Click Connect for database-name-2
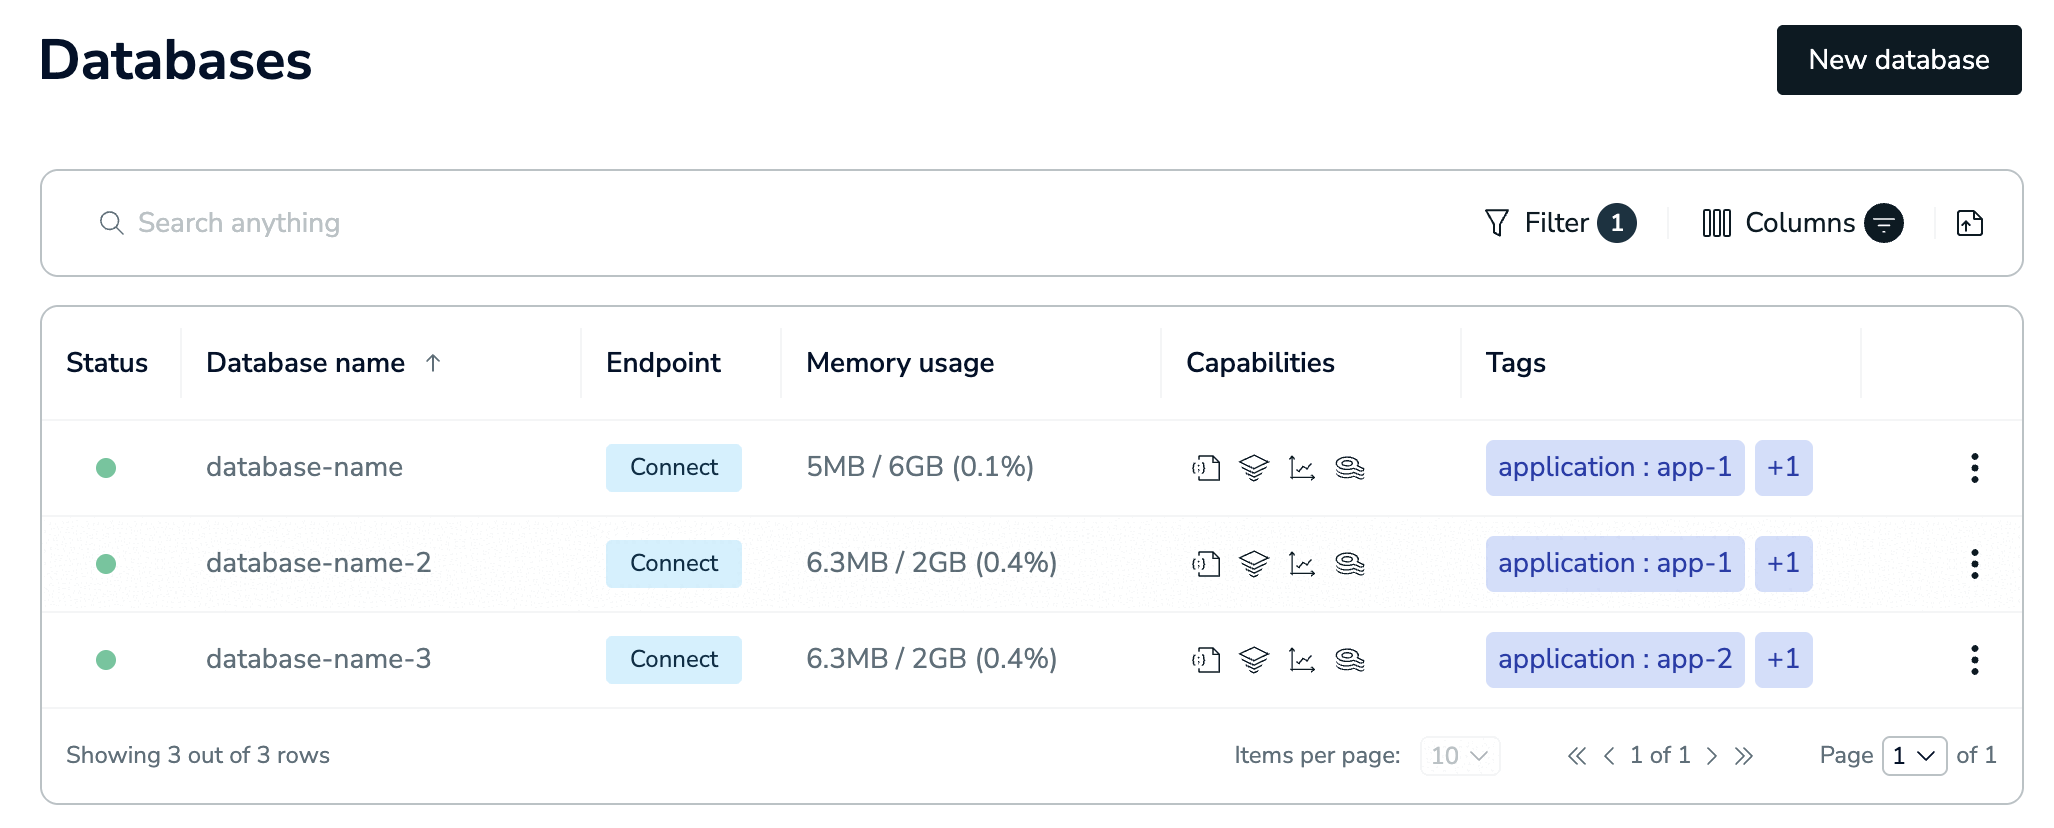 674,564
